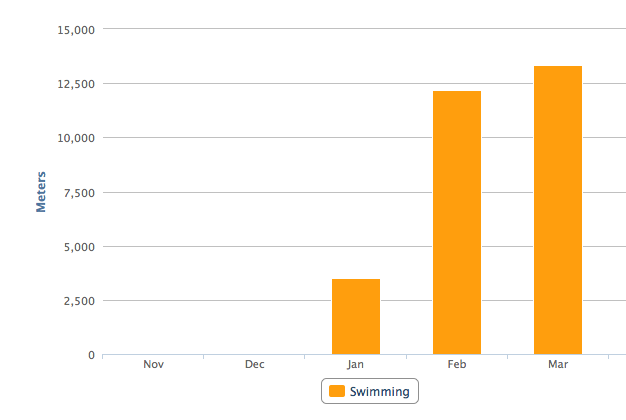Image resolution: width=626 pixels, height=420 pixels.
Task: Select the 5,000 y-axis label
Action: point(79,246)
